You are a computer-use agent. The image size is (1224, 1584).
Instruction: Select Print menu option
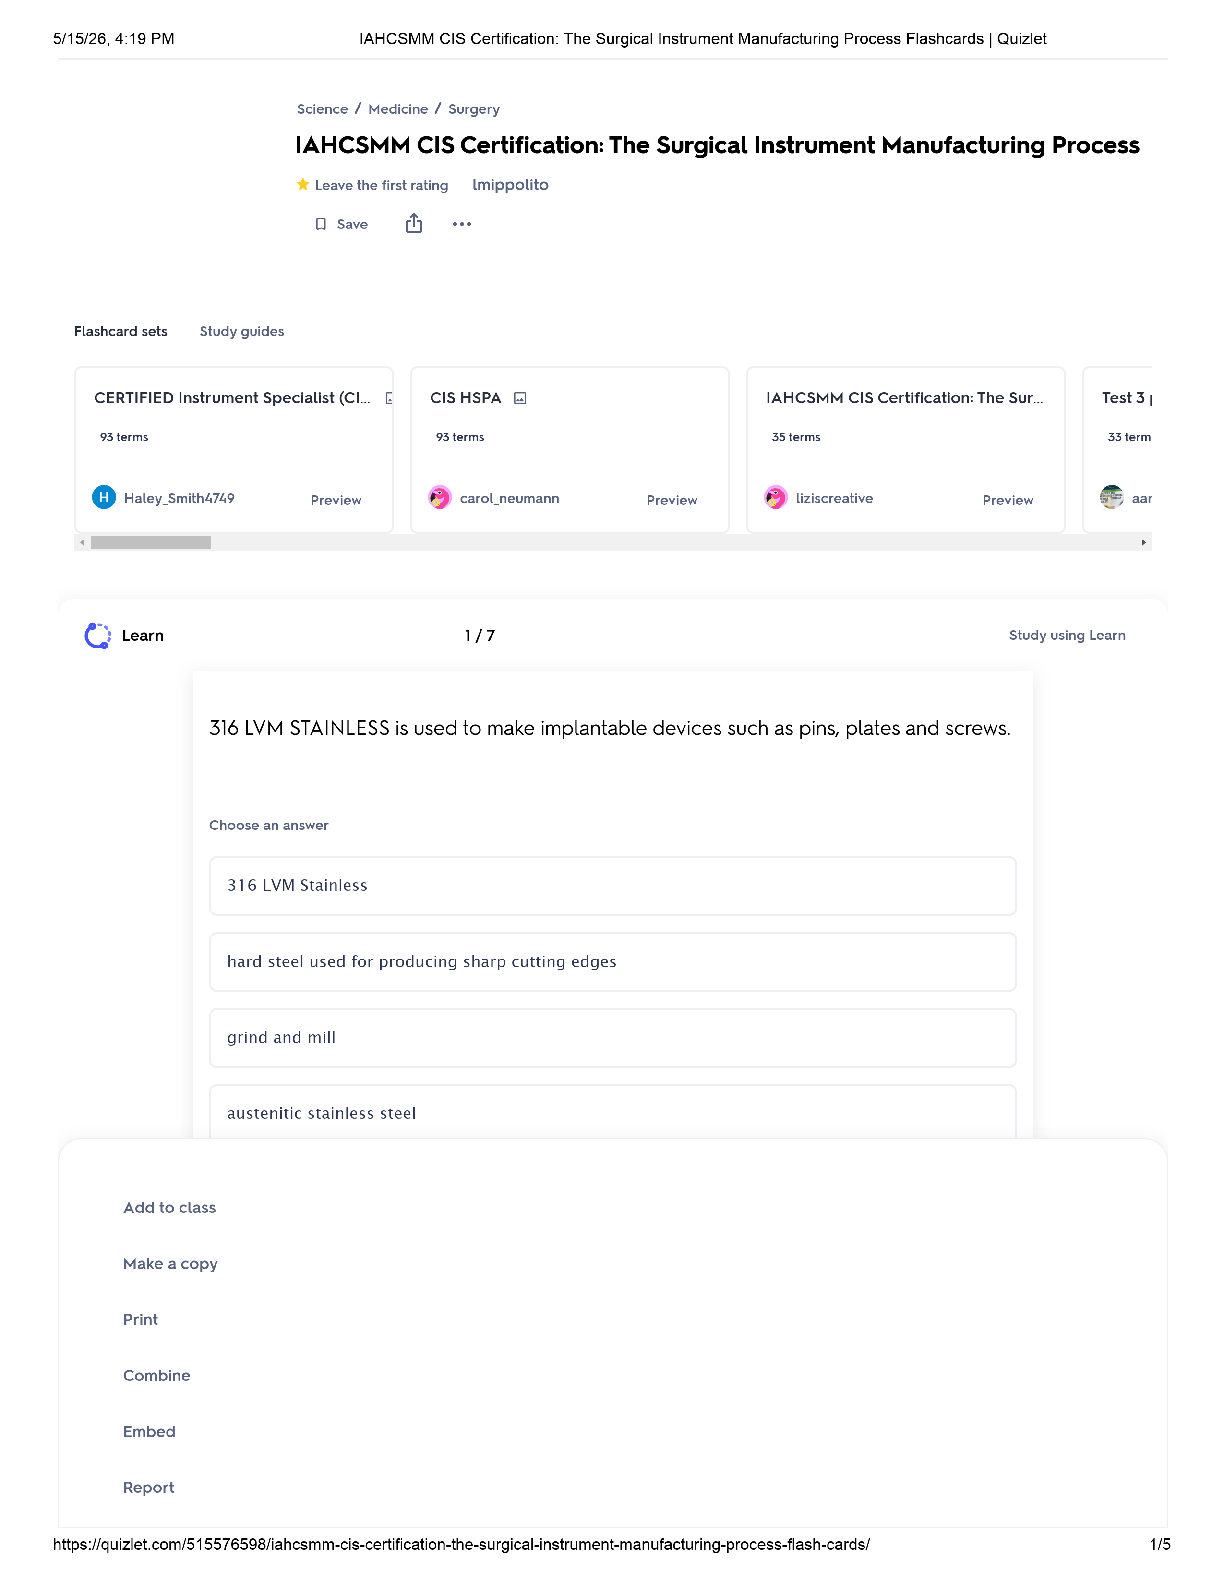coord(141,1320)
